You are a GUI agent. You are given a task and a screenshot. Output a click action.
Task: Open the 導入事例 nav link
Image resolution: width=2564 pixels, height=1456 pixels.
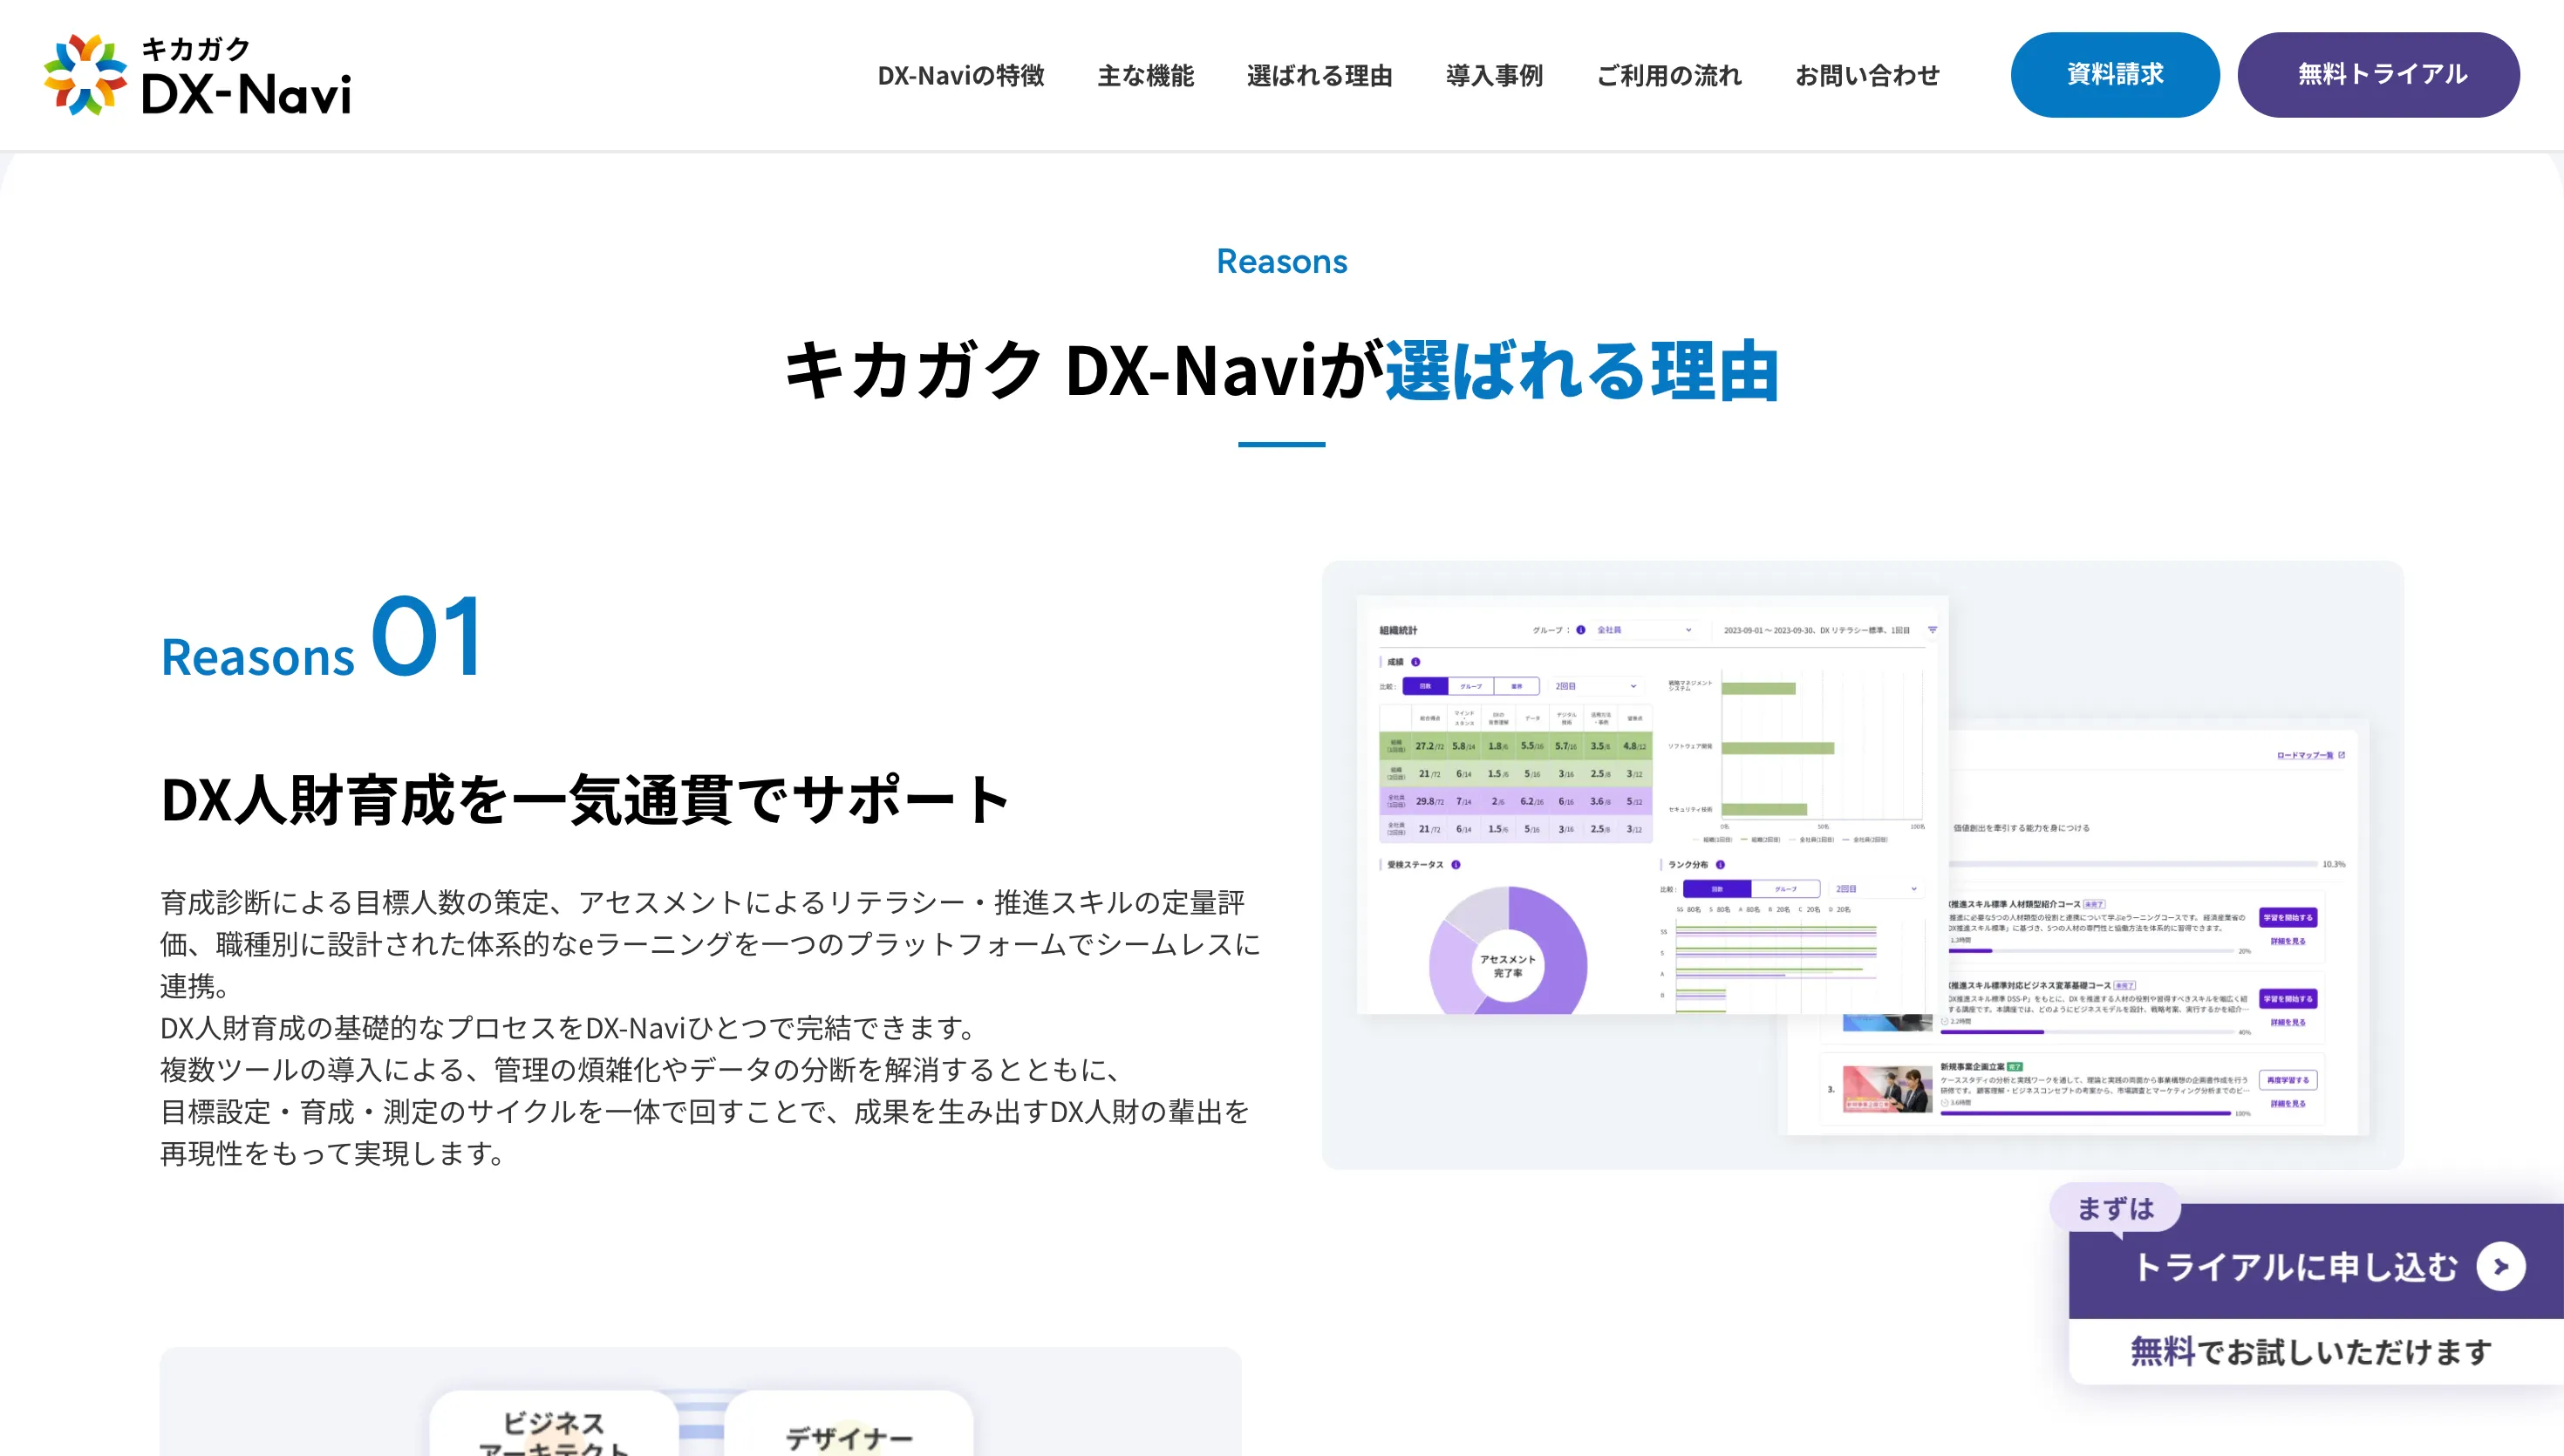[1494, 75]
